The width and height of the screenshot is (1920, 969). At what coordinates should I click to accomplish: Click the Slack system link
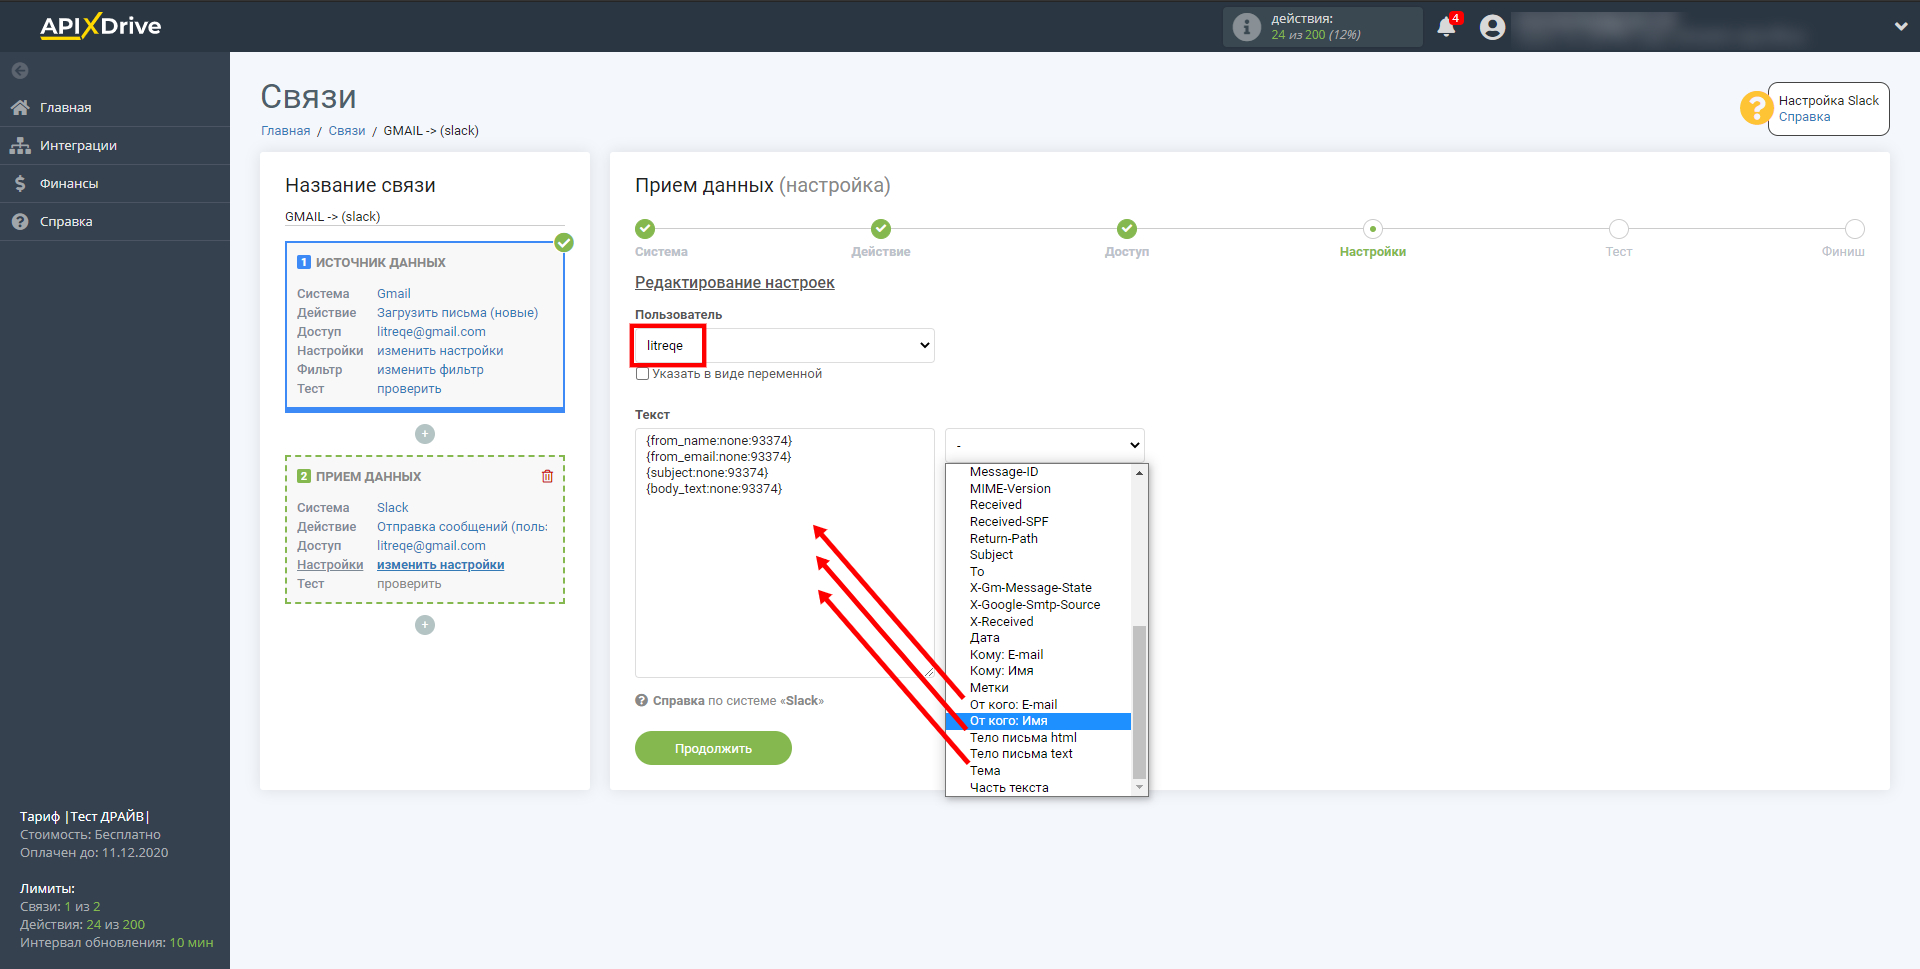[392, 508]
